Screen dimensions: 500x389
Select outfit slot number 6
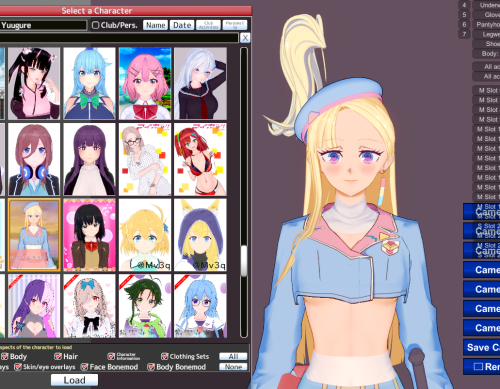[x=464, y=24]
